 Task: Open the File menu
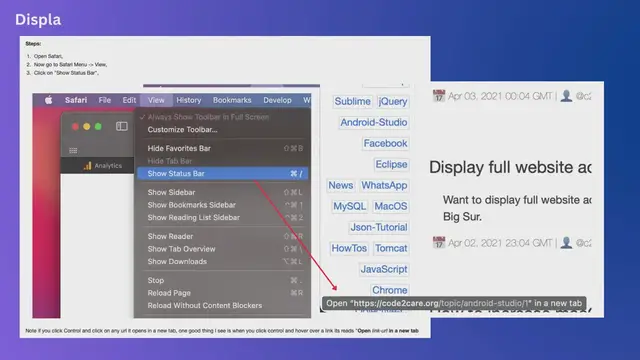point(104,100)
